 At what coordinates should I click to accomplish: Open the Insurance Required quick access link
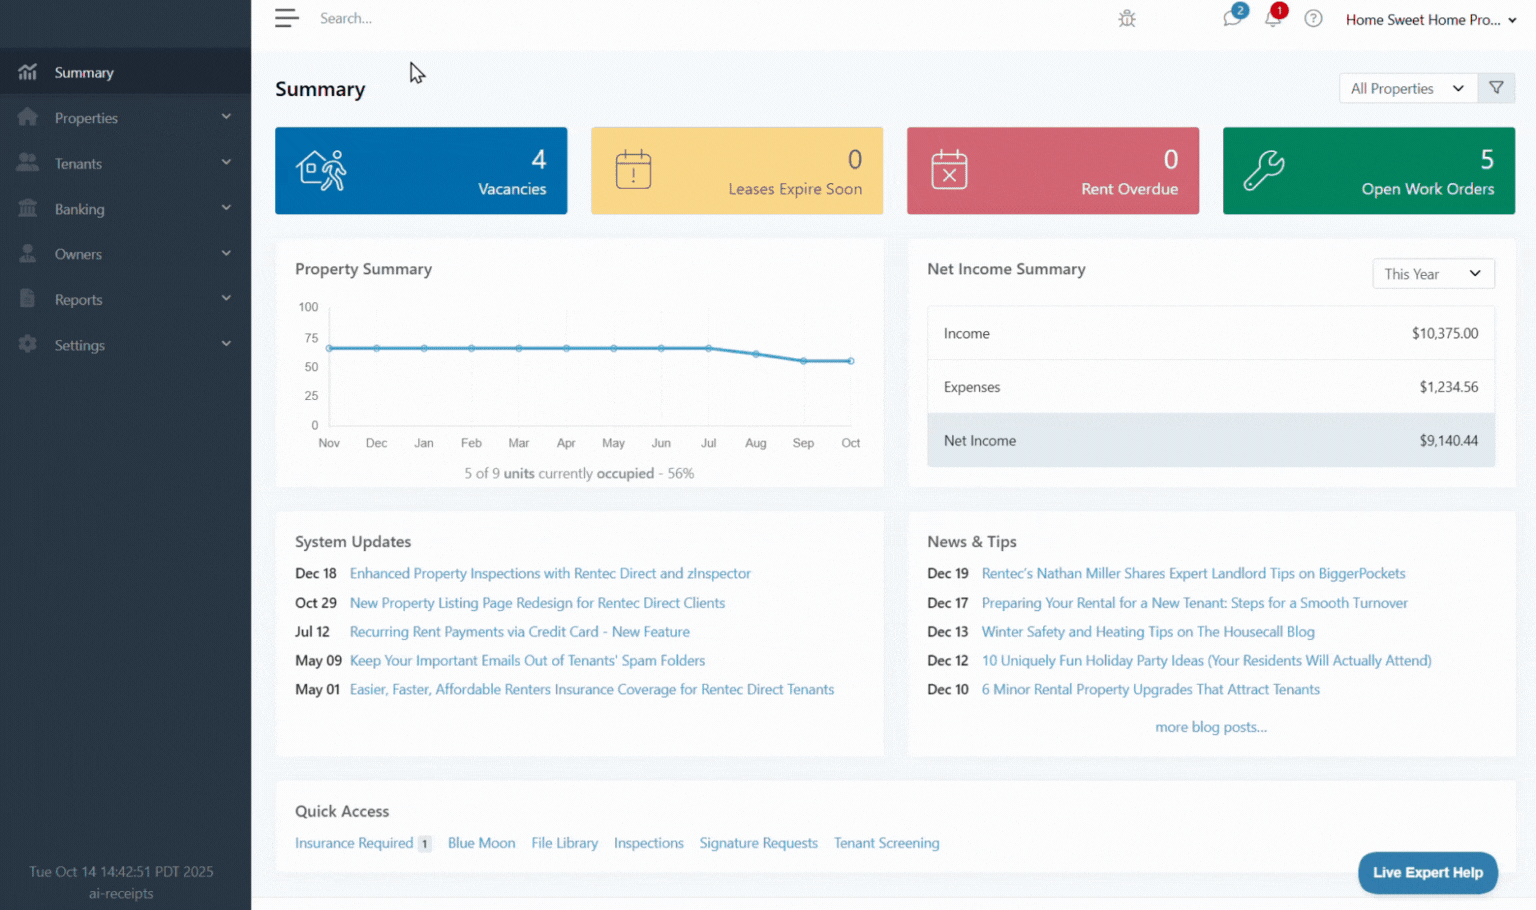coord(354,843)
